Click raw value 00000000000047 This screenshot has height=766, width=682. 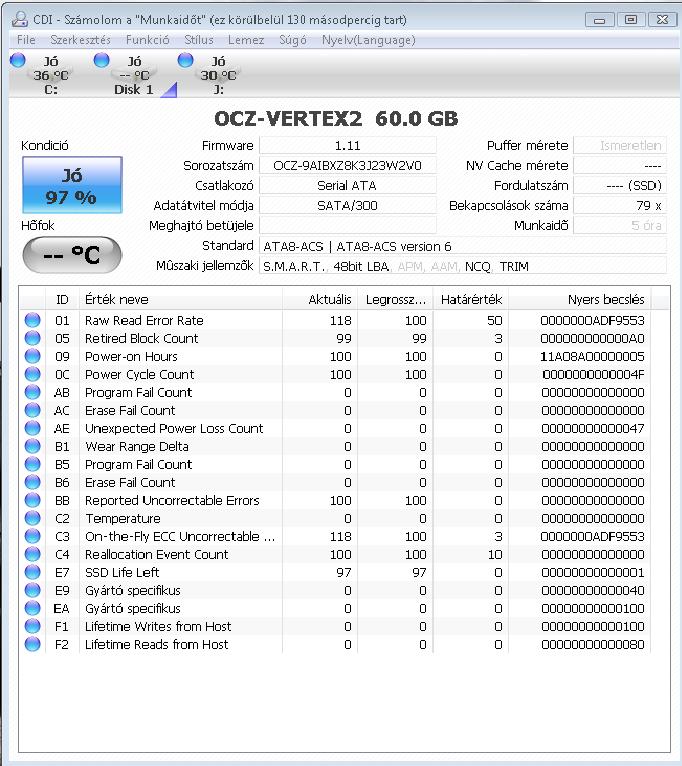pos(593,428)
